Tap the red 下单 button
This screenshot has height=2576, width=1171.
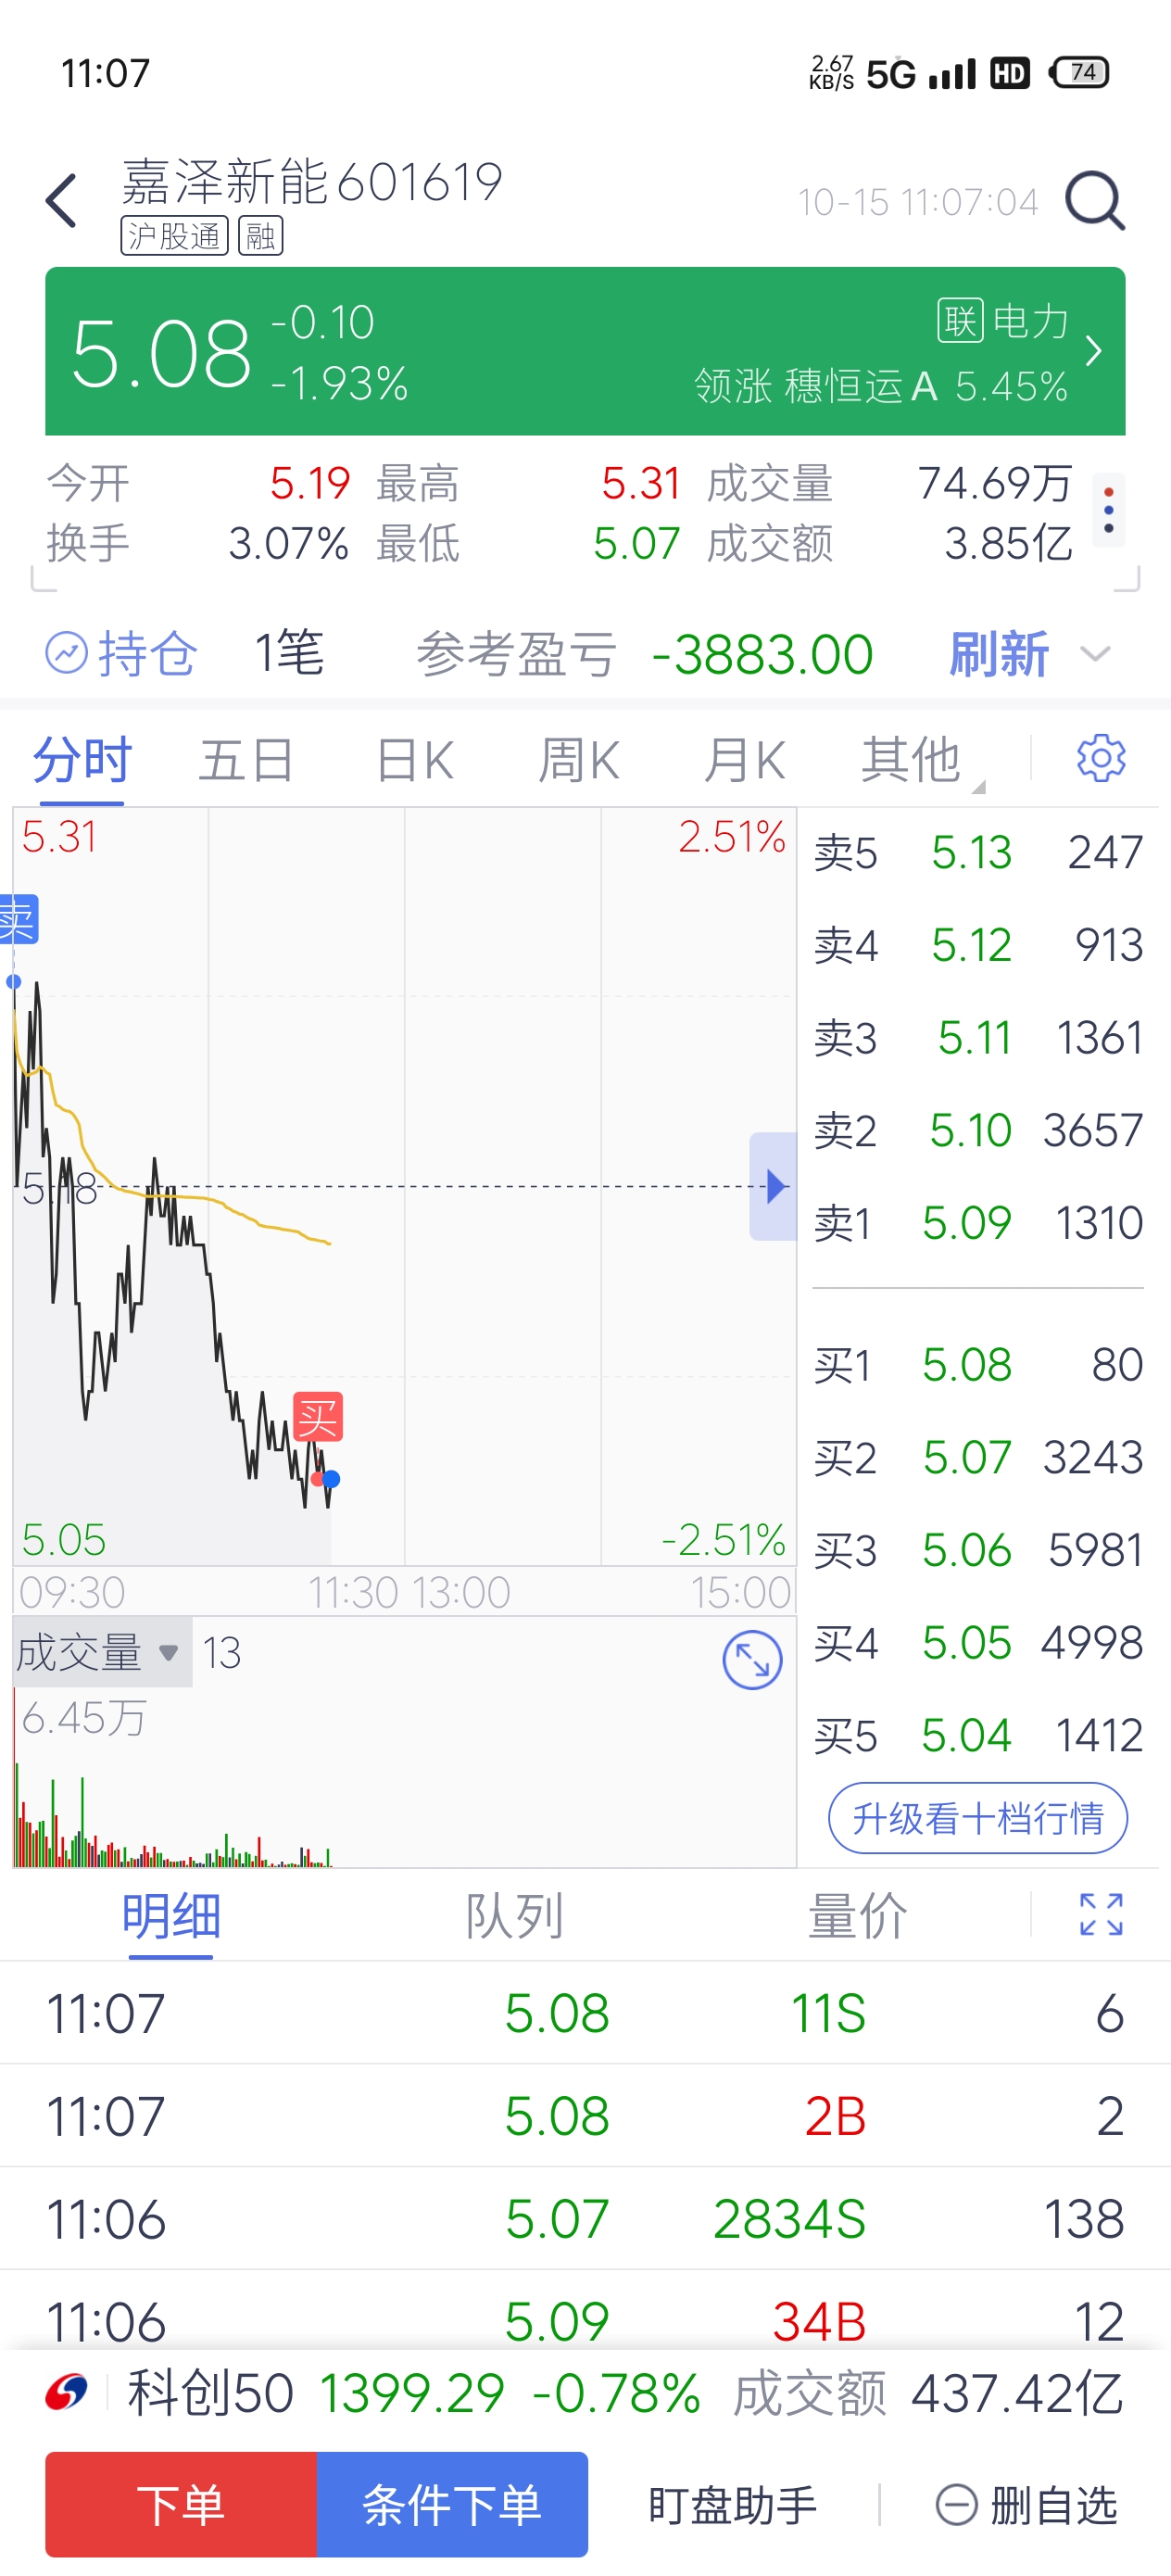[x=181, y=2504]
